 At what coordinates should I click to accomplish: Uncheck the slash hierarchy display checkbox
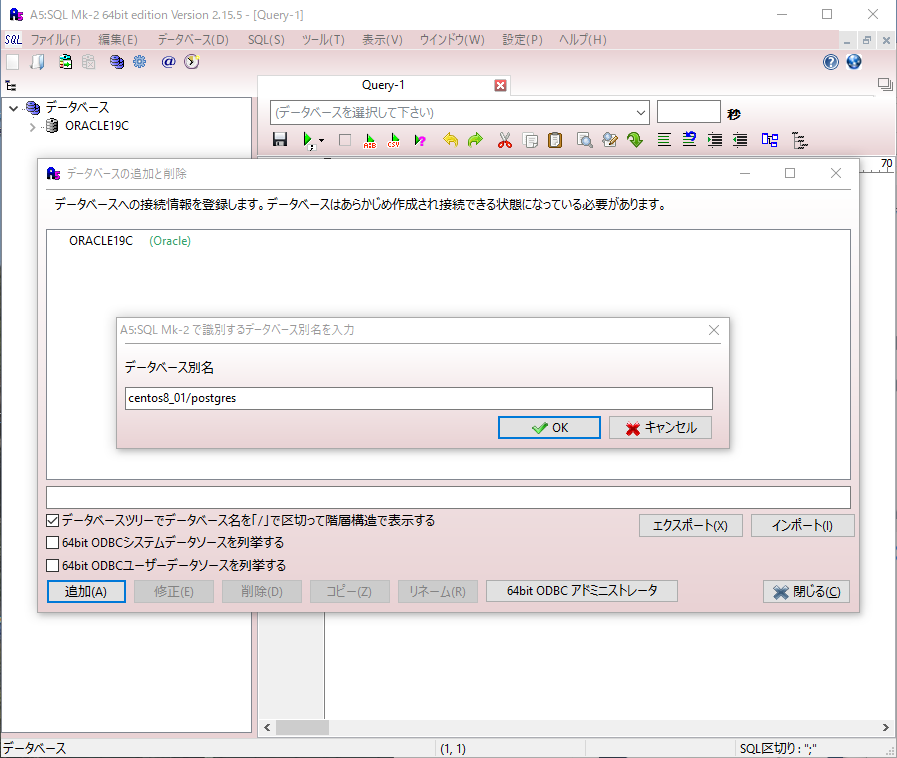tap(53, 521)
